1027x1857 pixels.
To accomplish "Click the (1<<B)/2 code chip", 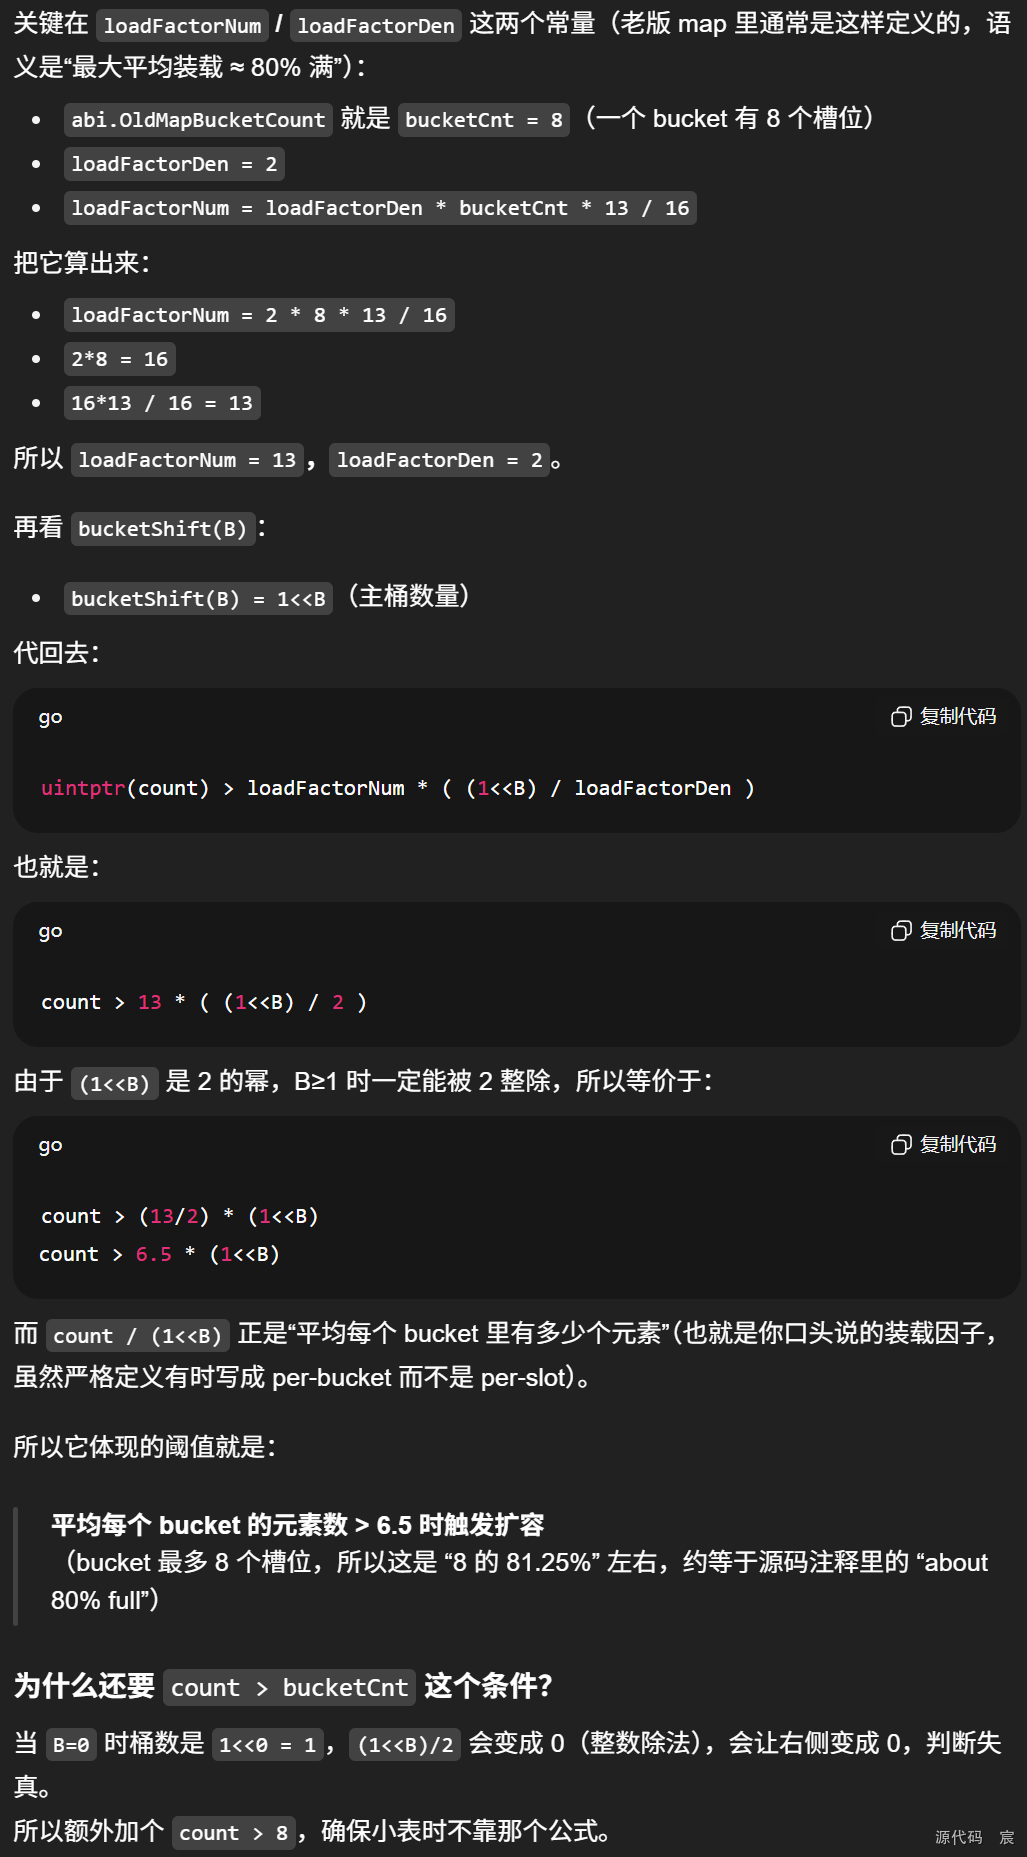I will 404,1744.
